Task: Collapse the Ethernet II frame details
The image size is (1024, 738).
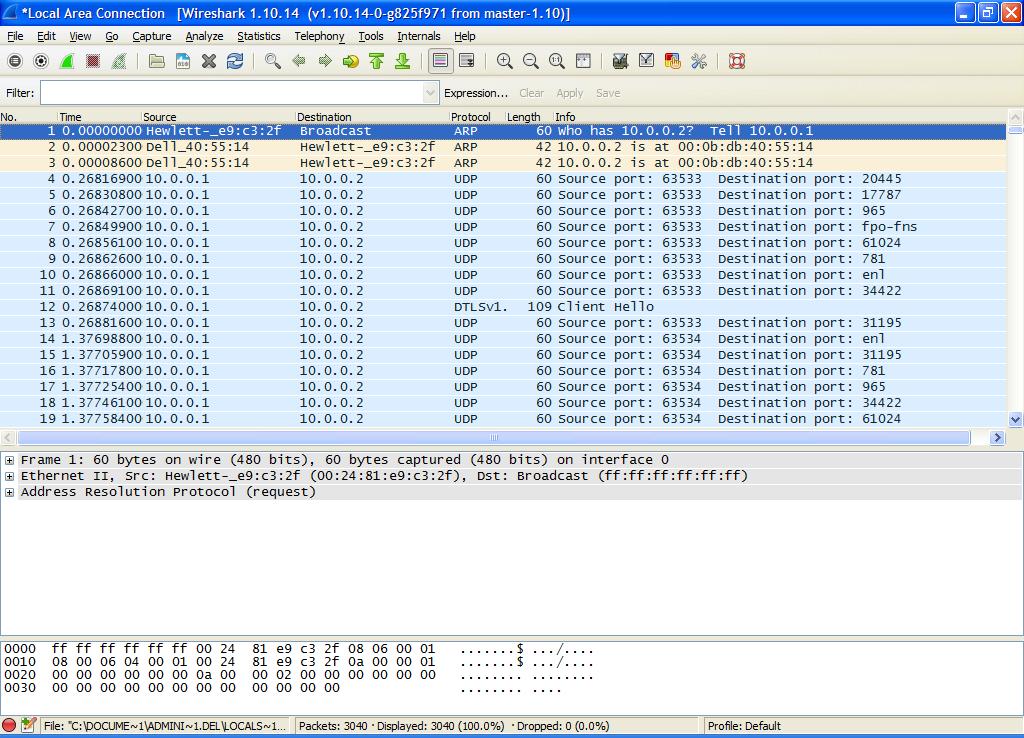Action: click(9, 476)
